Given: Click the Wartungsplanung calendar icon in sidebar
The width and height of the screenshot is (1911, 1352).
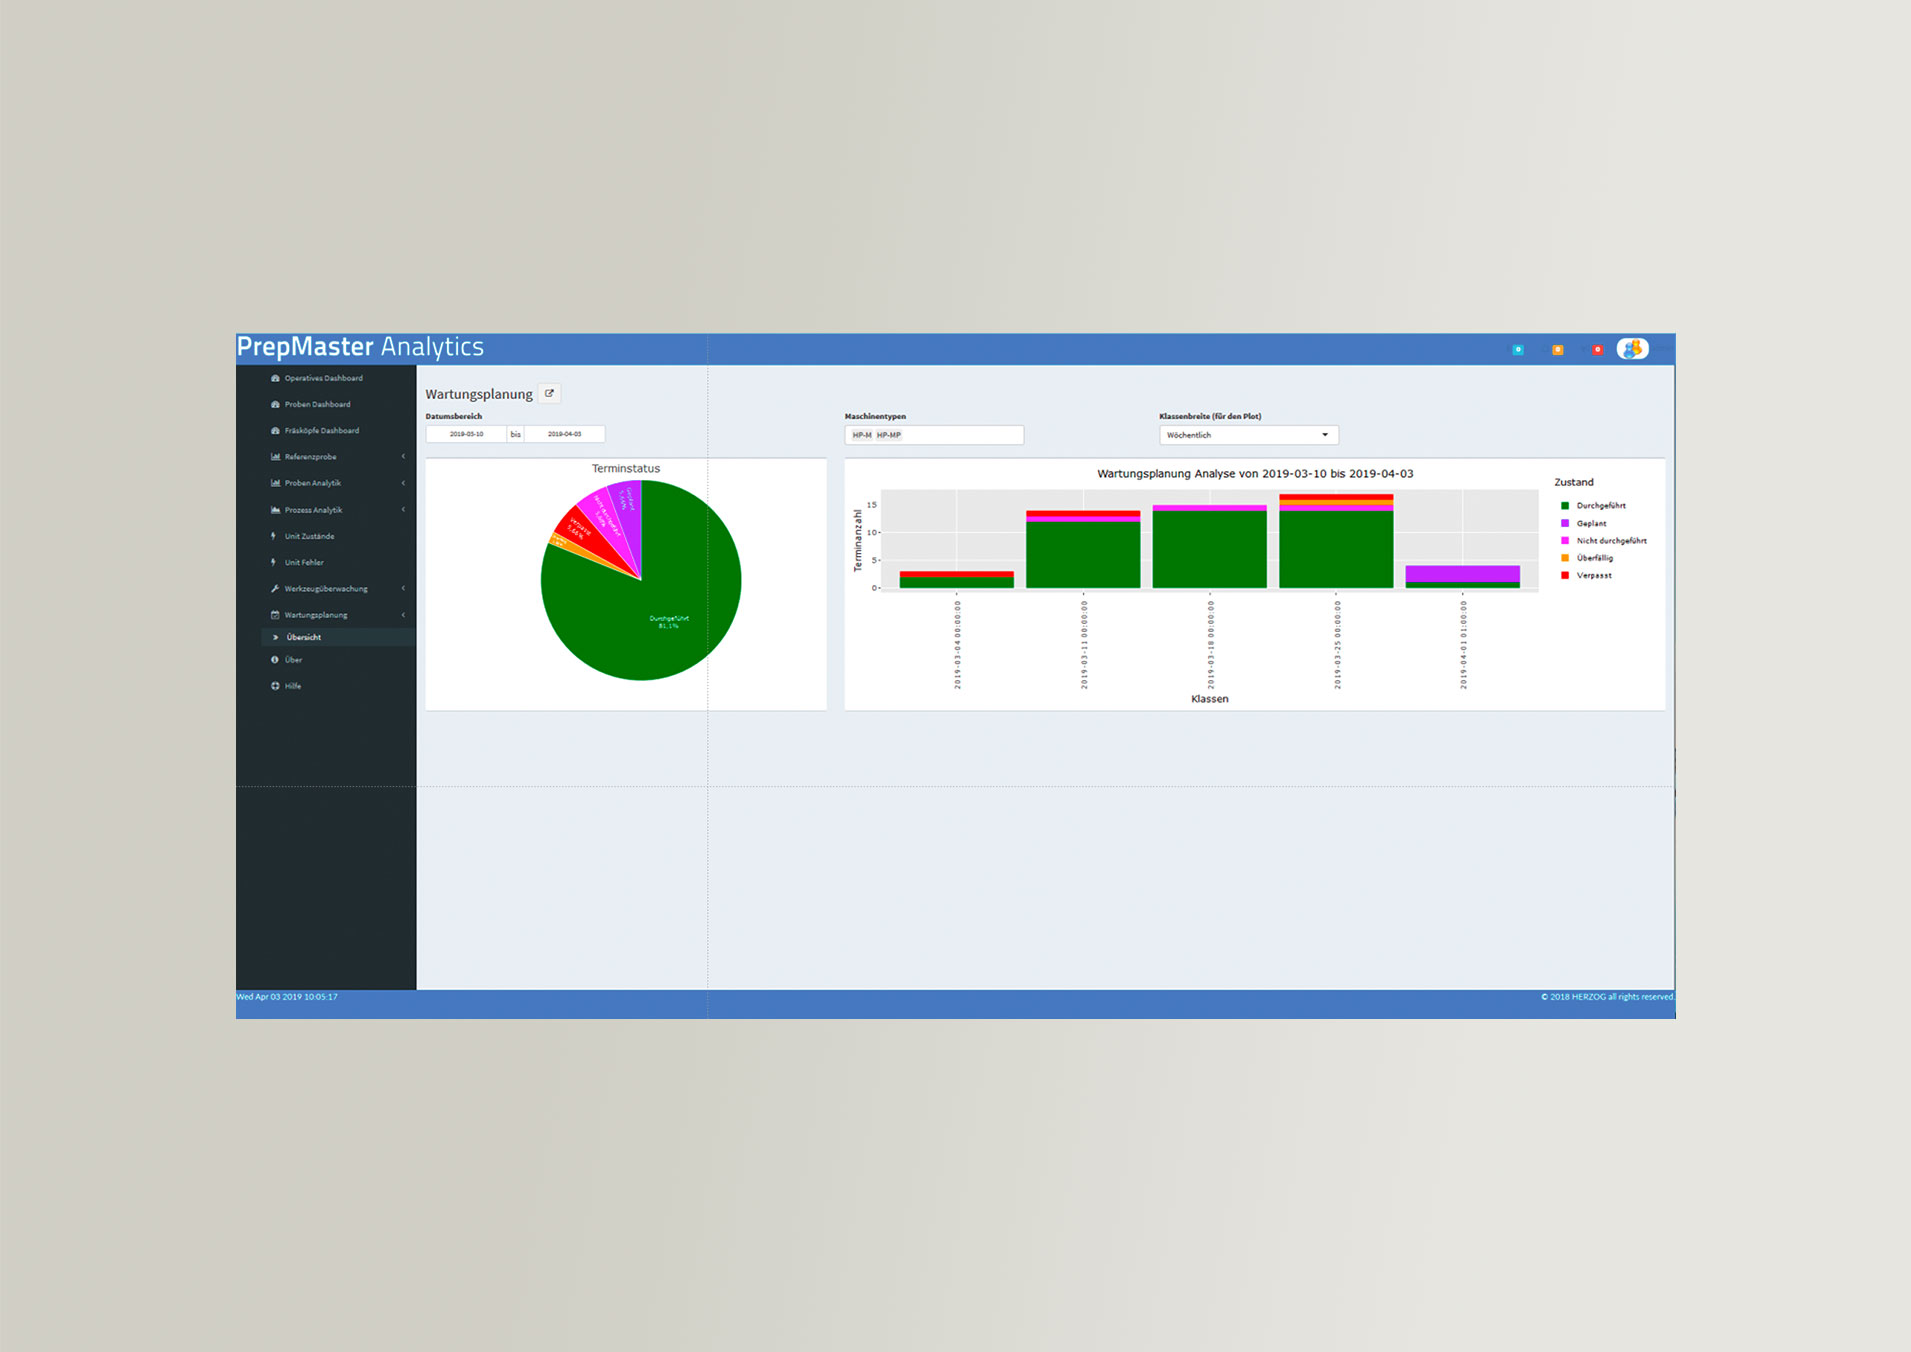Looking at the screenshot, I should [275, 615].
